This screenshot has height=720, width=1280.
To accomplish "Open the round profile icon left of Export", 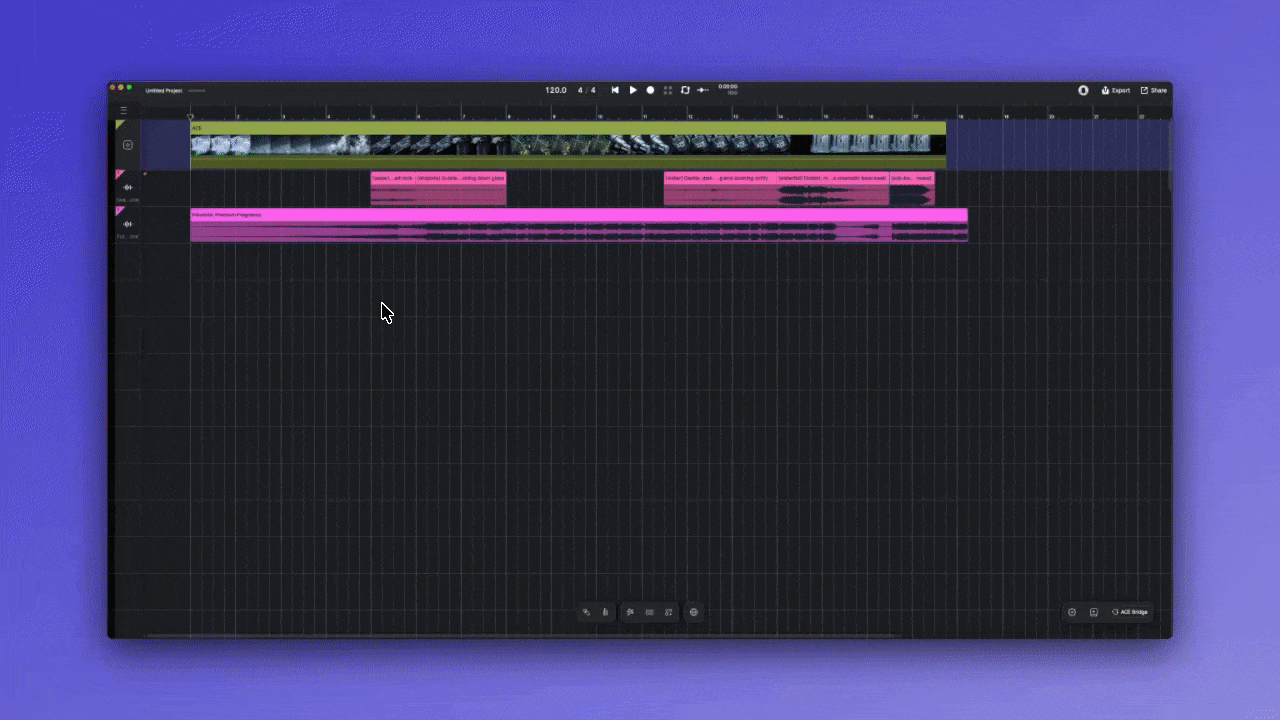I will pyautogui.click(x=1083, y=90).
